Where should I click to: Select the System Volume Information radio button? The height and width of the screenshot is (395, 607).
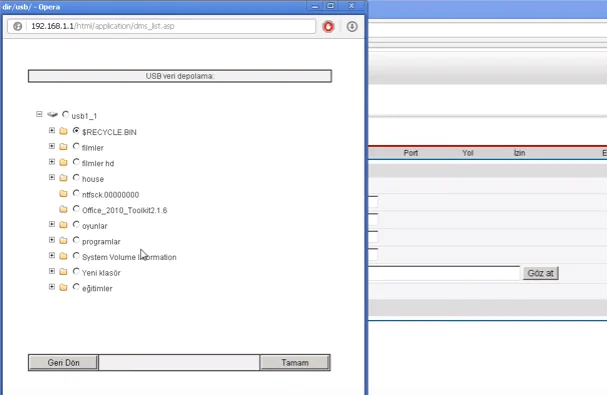(x=76, y=256)
